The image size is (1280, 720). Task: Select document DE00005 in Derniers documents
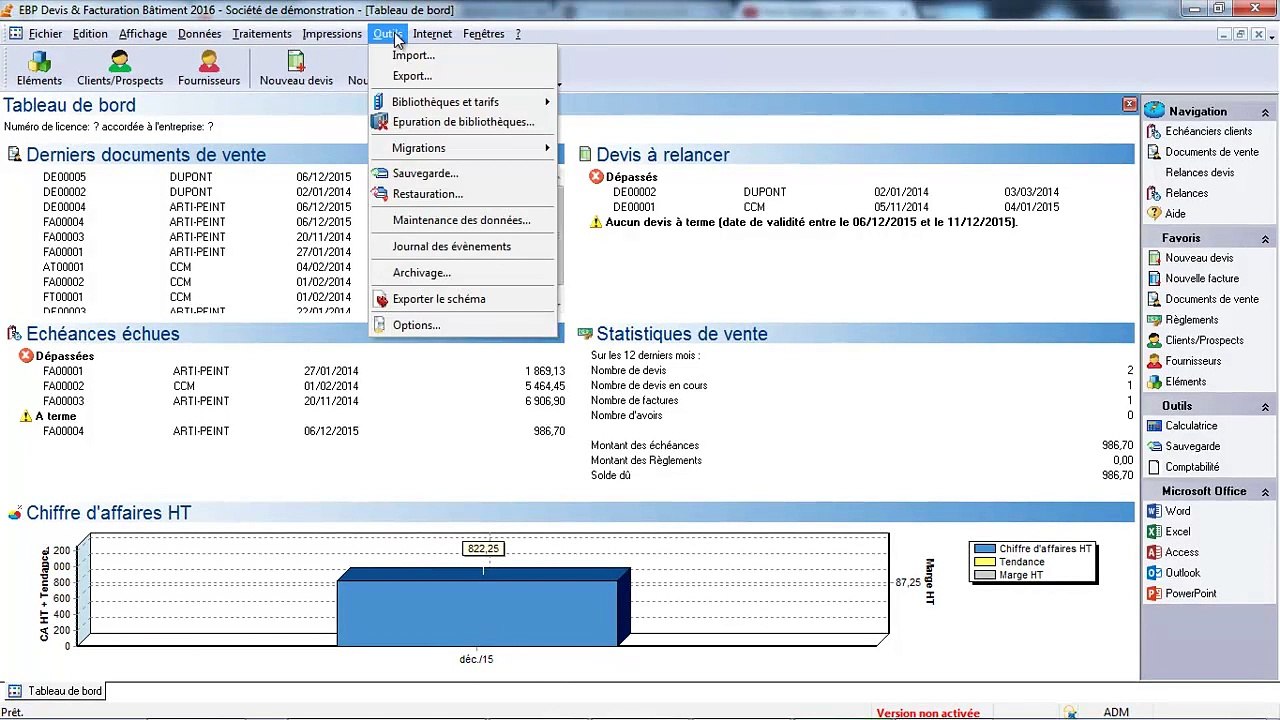tap(64, 177)
